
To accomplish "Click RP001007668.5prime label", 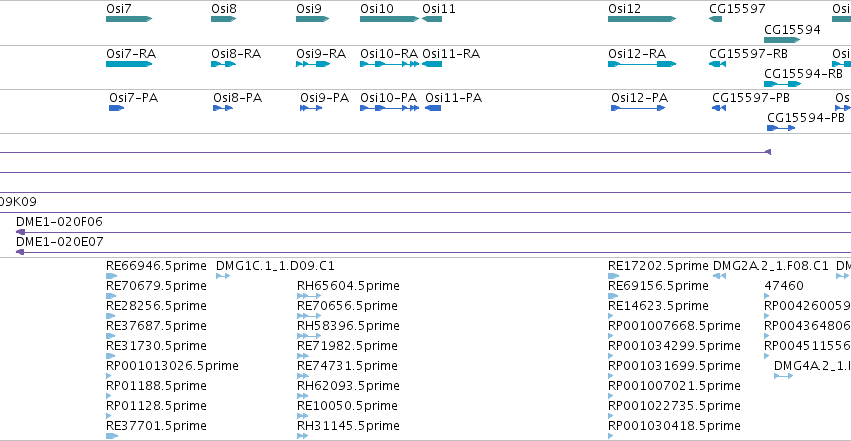I will [675, 325].
